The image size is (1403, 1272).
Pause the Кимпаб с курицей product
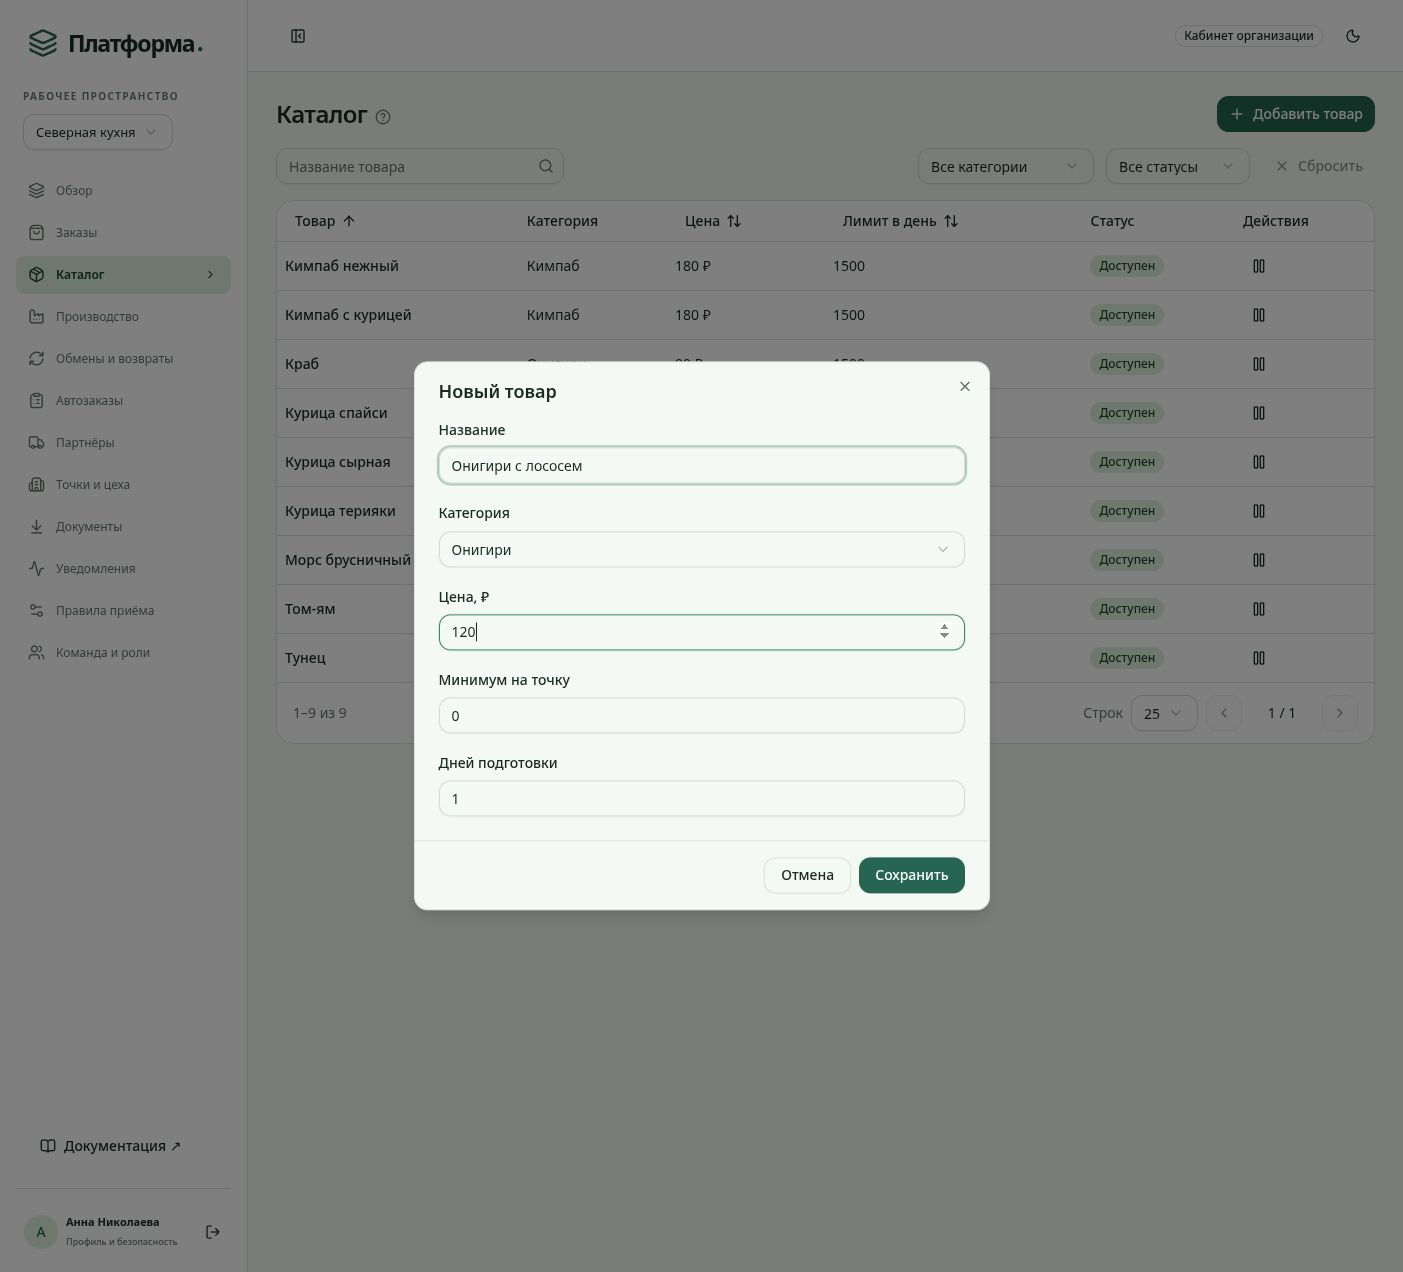[x=1259, y=315]
